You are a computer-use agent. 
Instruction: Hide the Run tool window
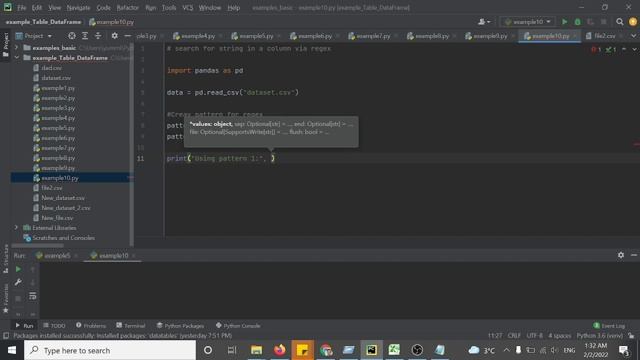pyautogui.click(x=634, y=255)
